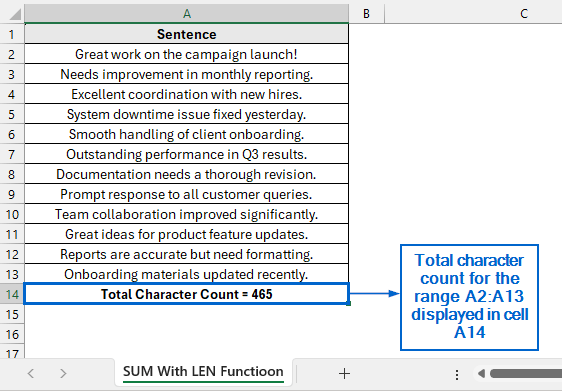Select row 8 header
Image resolution: width=562 pixels, height=391 pixels.
click(12, 175)
